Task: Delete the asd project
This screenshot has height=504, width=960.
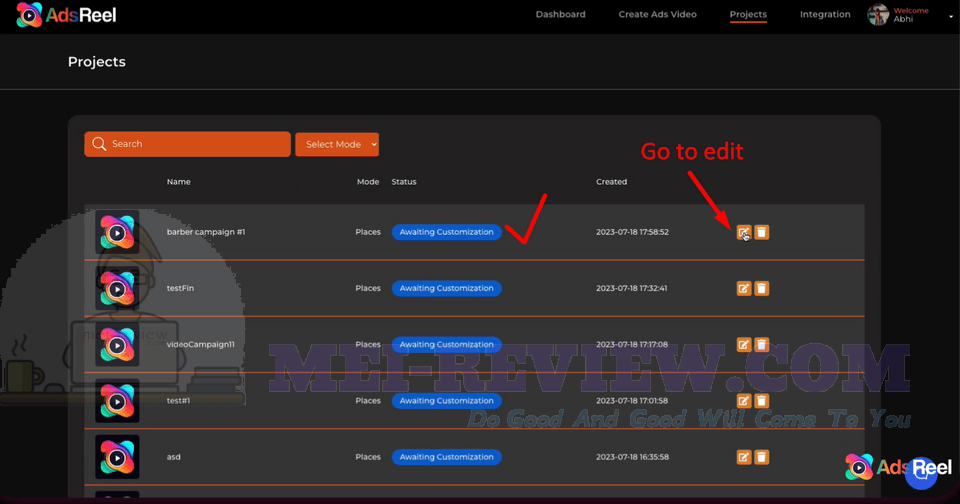Action: [x=762, y=457]
